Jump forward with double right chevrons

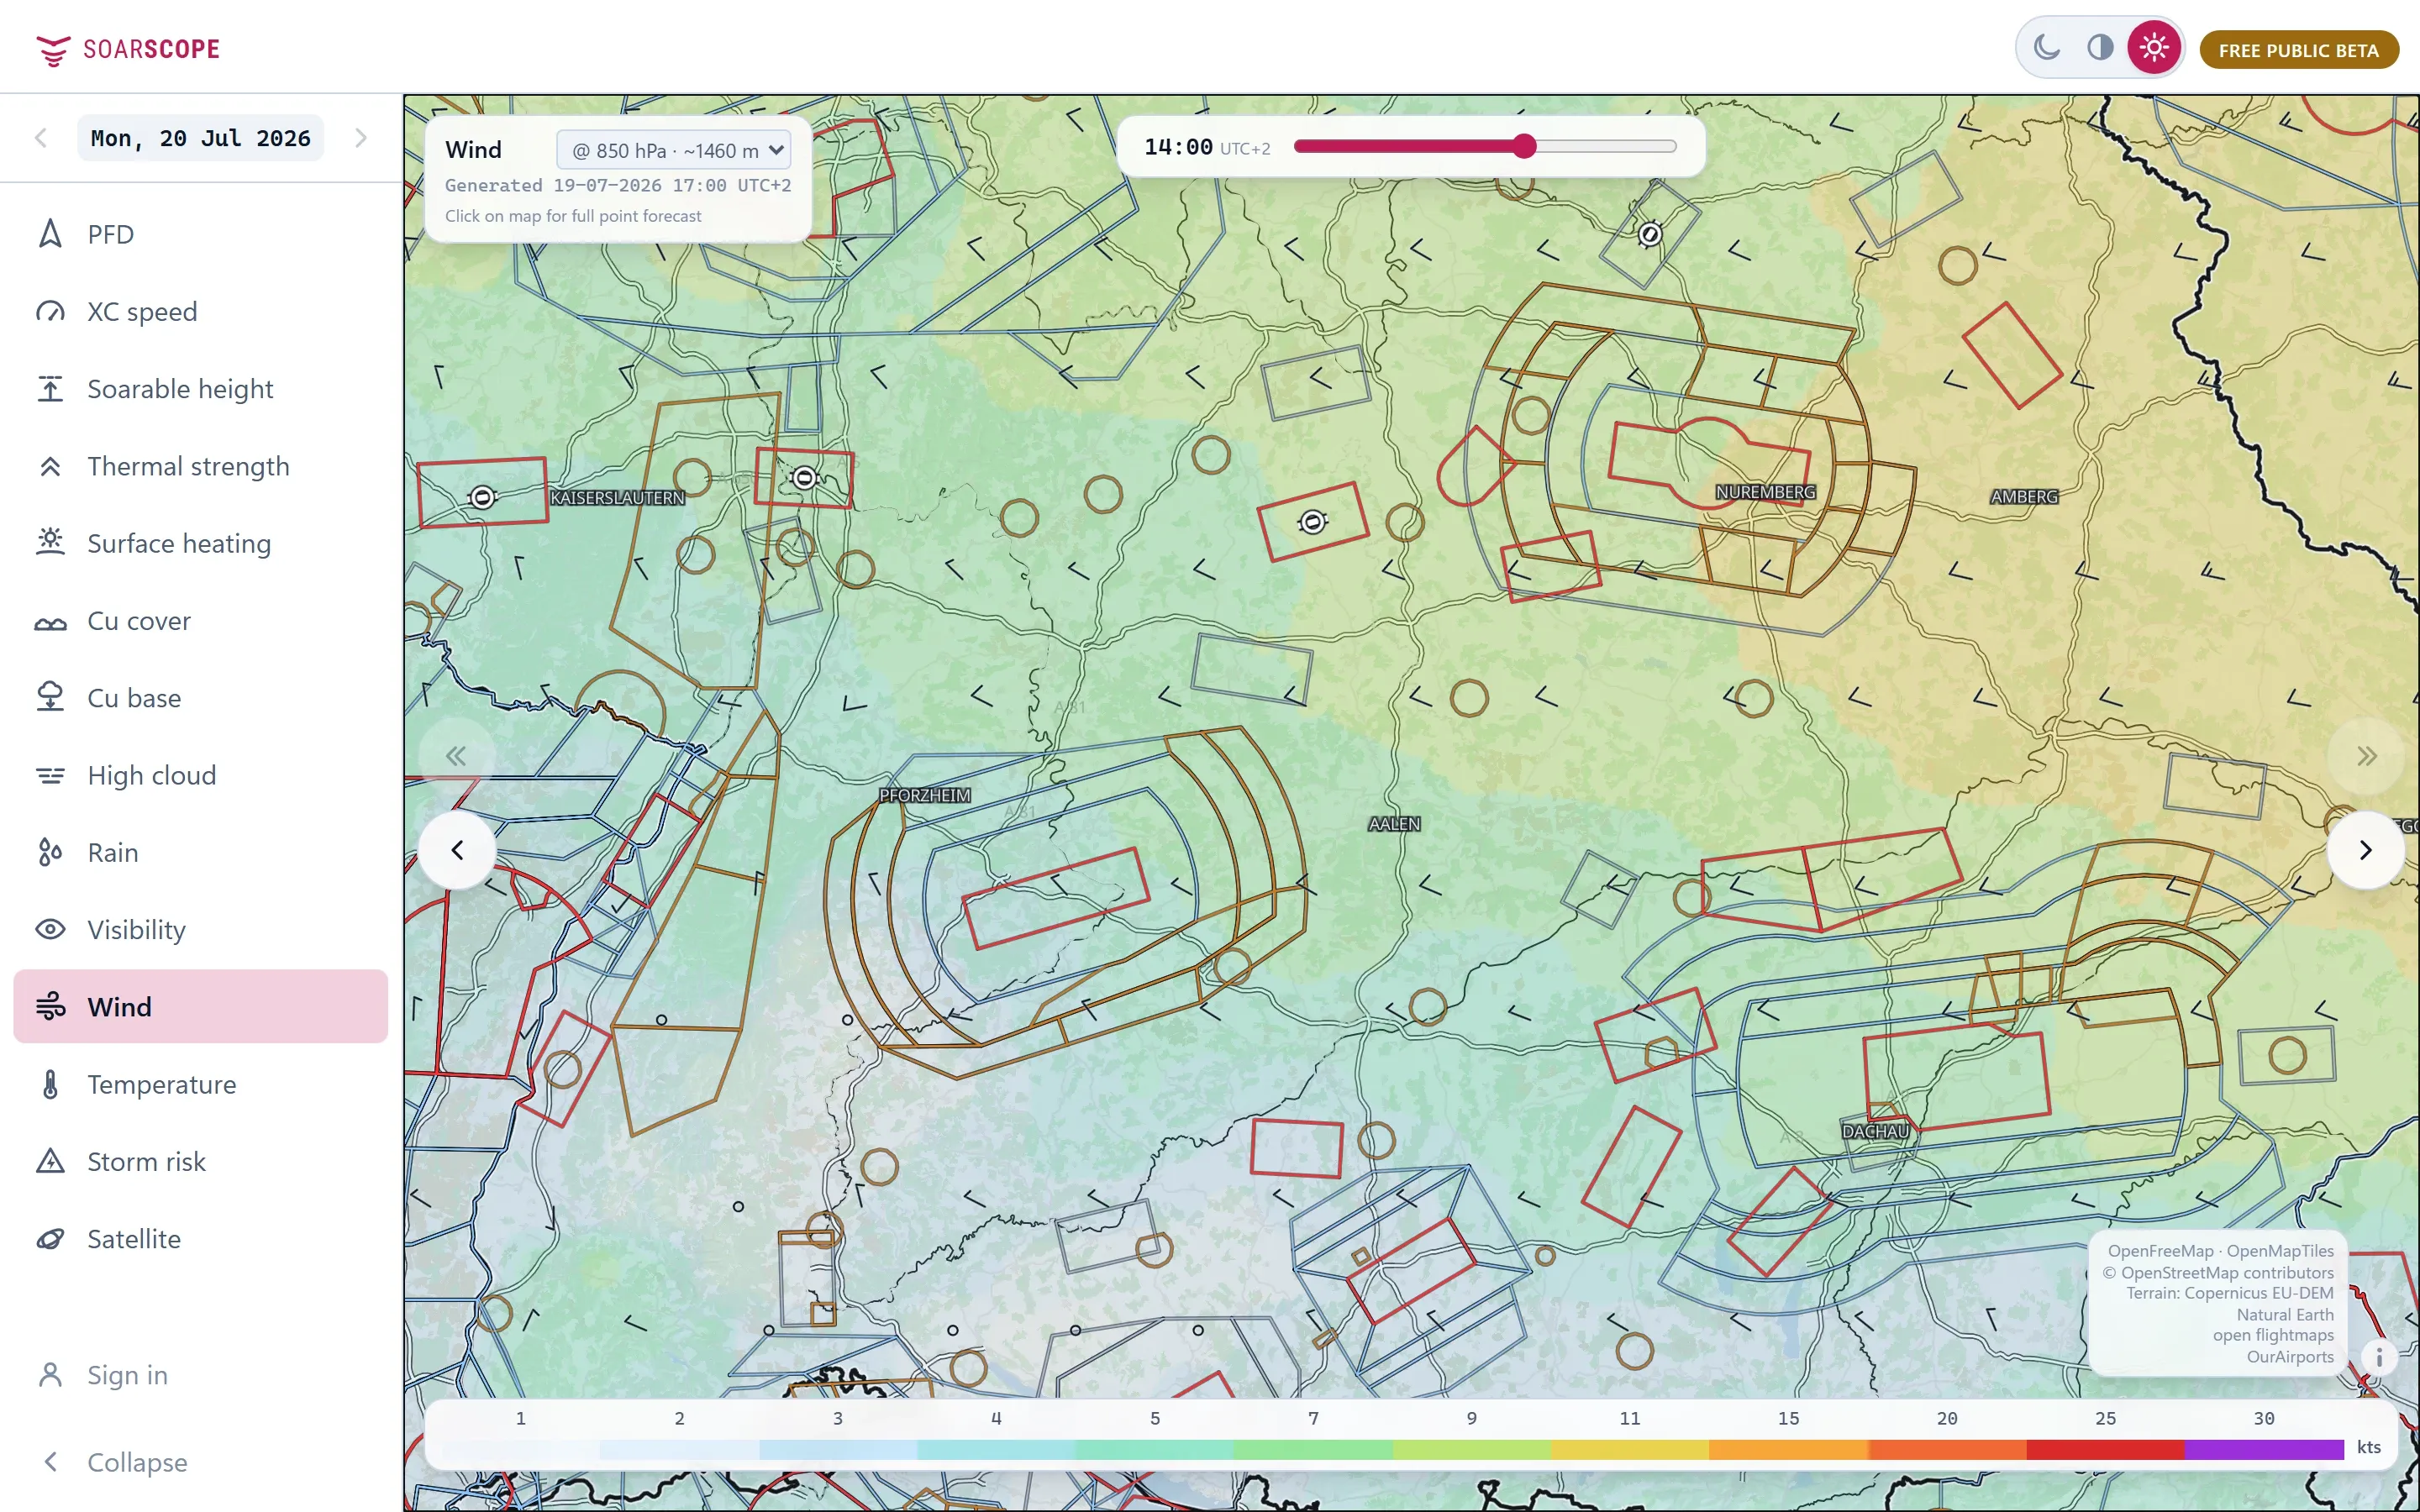click(2366, 756)
